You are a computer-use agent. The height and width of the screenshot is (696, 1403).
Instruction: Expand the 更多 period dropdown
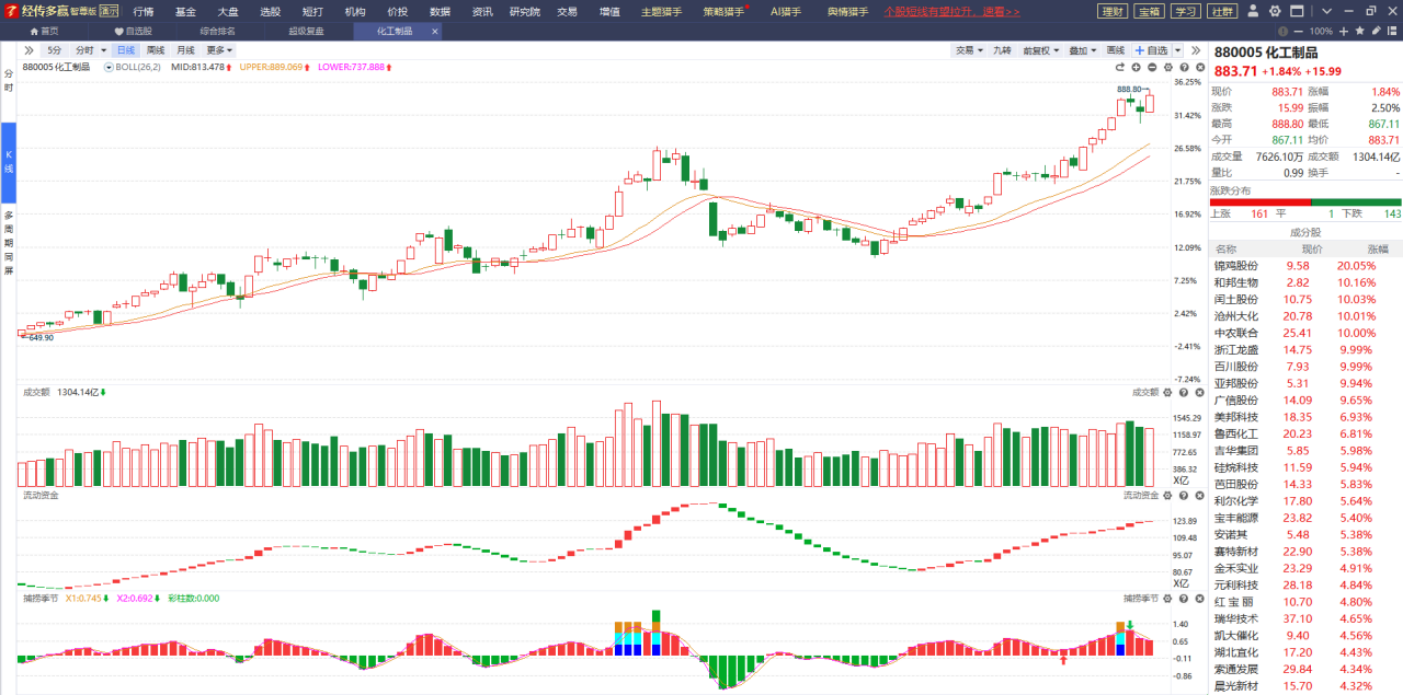pyautogui.click(x=220, y=50)
